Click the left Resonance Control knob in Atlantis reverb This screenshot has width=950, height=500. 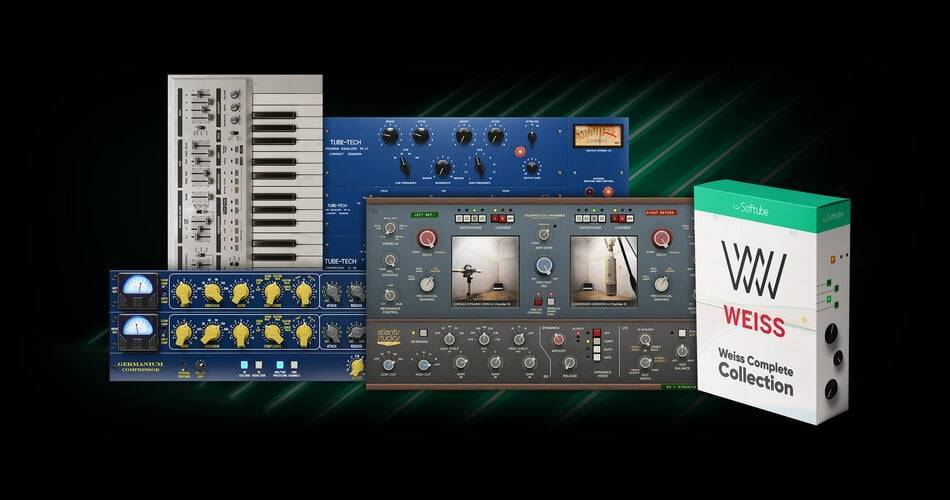coord(390,295)
